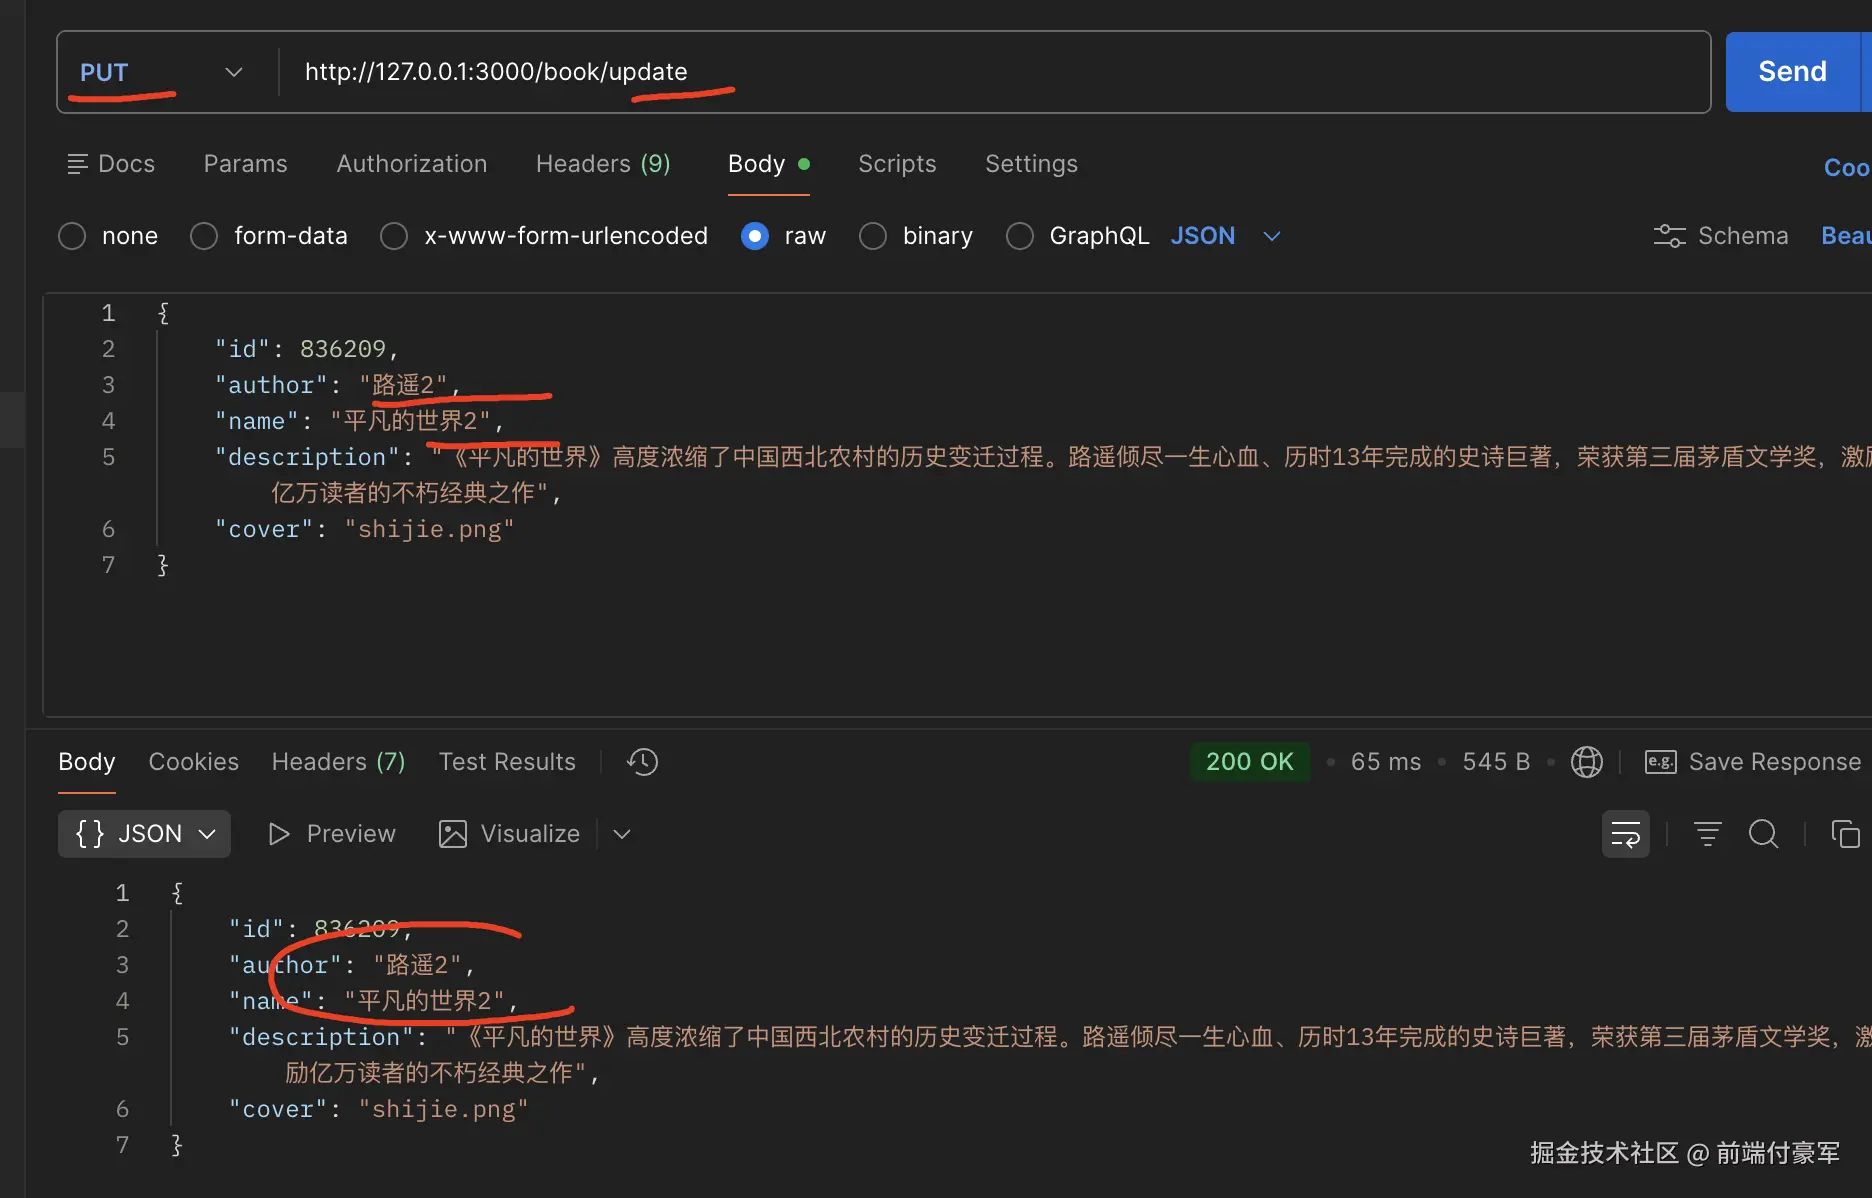
Task: Select the request Body tab
Action: pos(768,164)
